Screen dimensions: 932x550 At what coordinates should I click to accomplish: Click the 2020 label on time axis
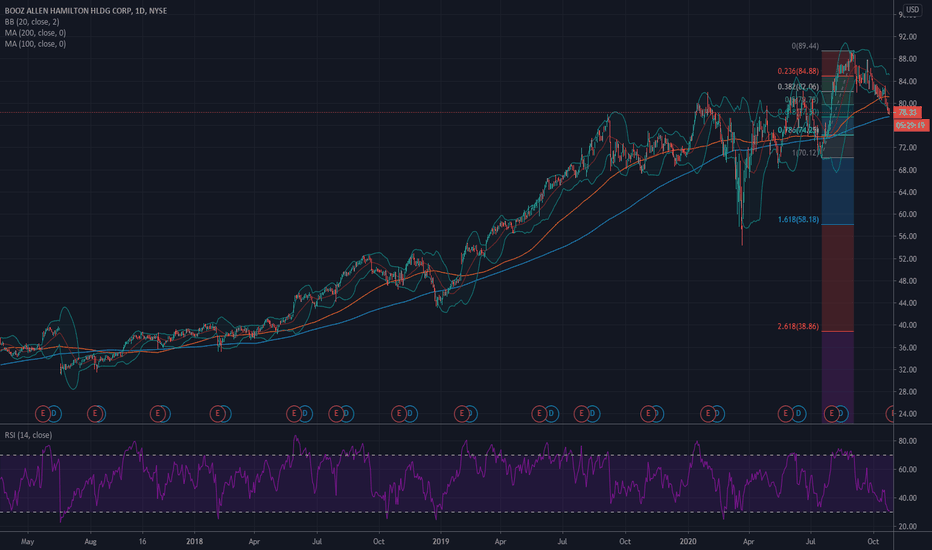pos(688,542)
